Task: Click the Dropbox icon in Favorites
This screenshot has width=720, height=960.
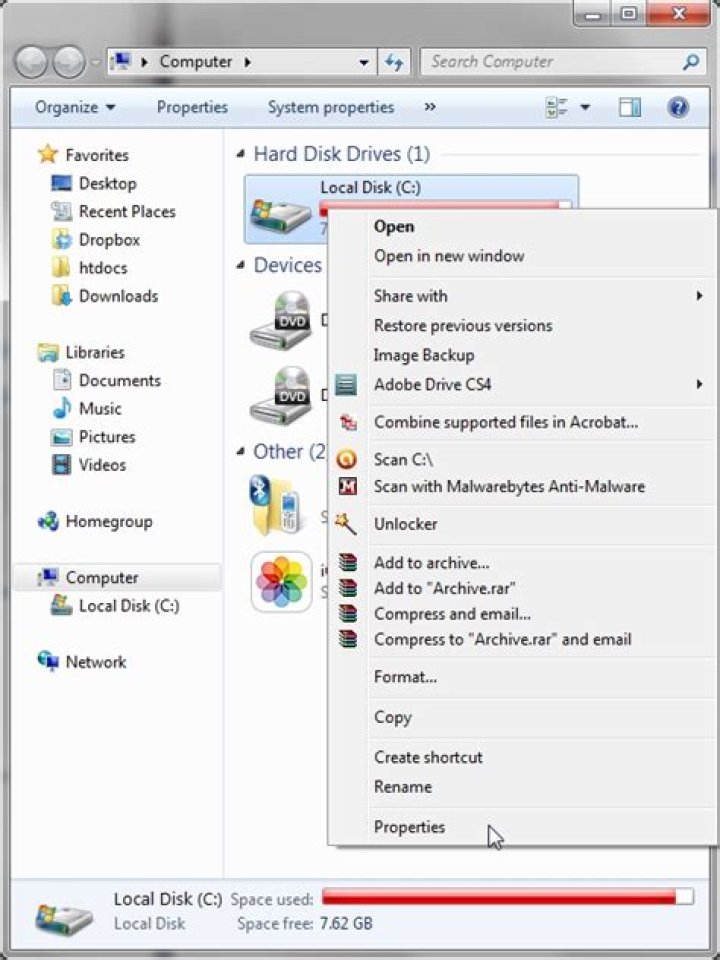Action: (x=61, y=239)
